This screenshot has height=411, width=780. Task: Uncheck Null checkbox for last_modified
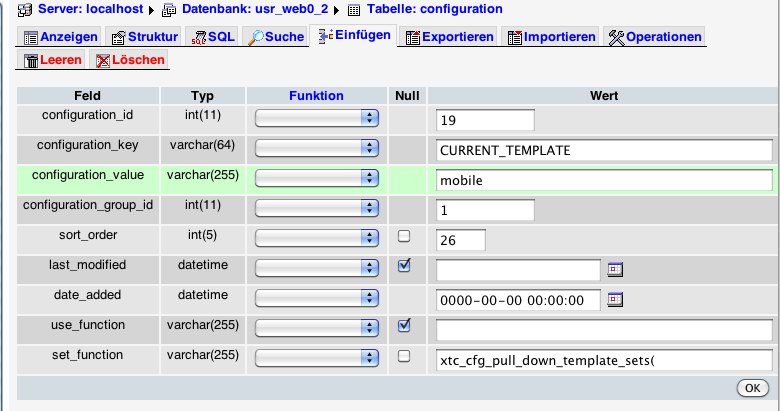(x=404, y=266)
